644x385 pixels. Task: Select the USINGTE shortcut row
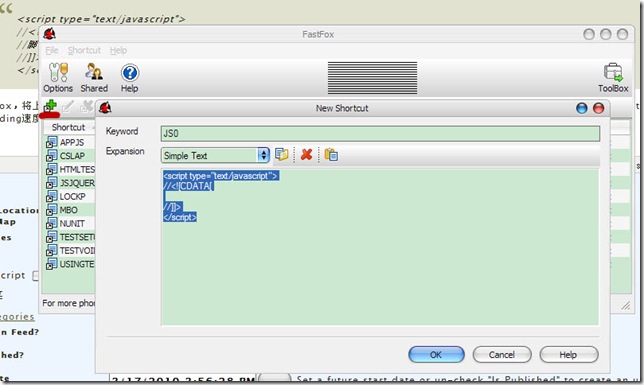[x=70, y=264]
